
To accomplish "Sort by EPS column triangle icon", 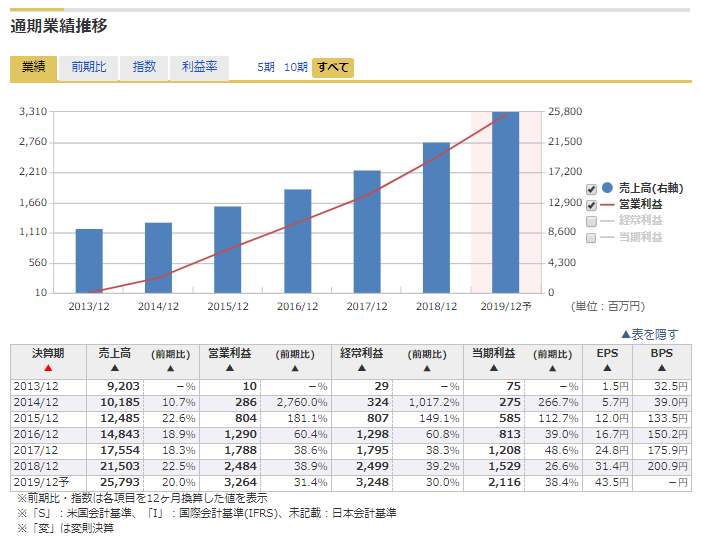I will tap(607, 368).
